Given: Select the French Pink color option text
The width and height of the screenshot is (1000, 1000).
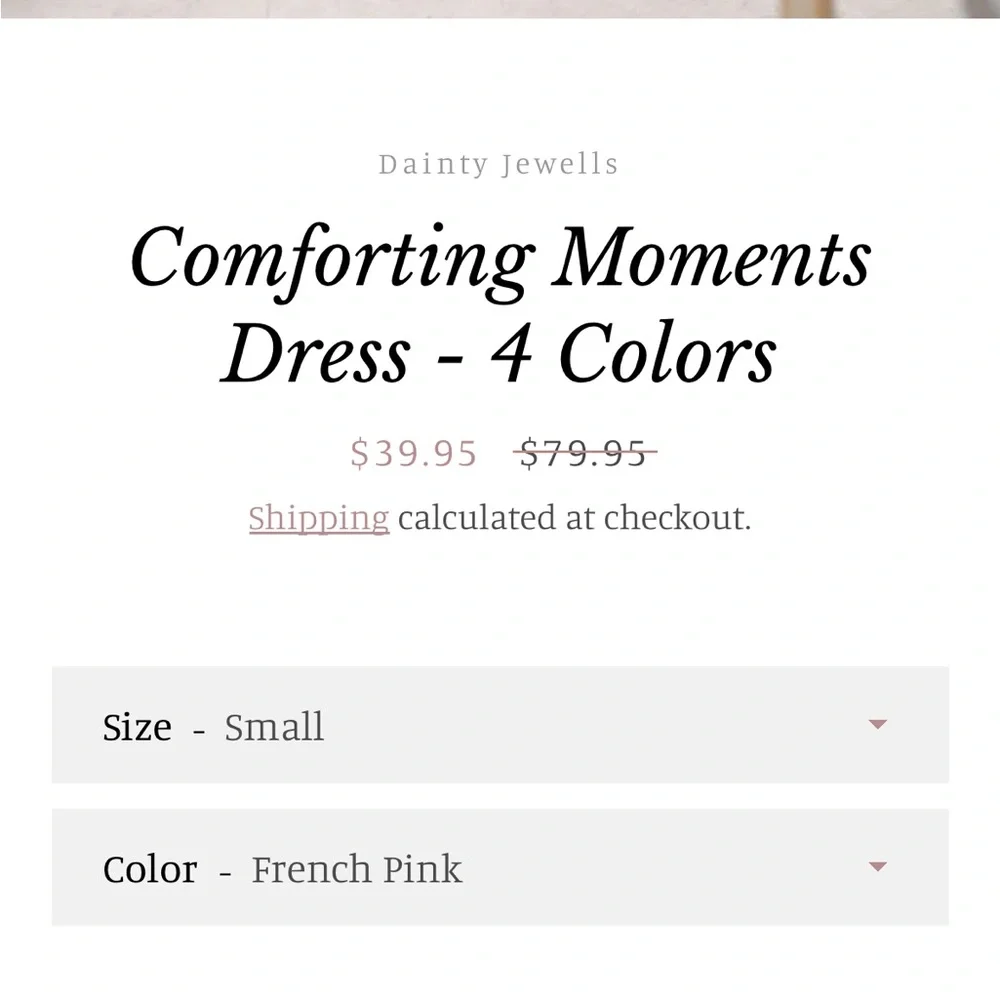Looking at the screenshot, I should point(356,869).
